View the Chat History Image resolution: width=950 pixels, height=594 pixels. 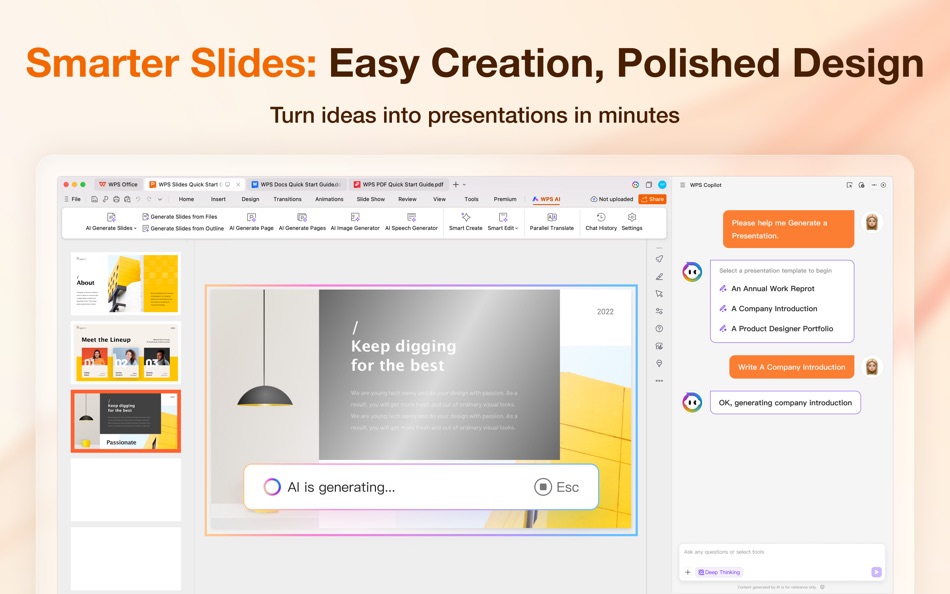pyautogui.click(x=601, y=222)
